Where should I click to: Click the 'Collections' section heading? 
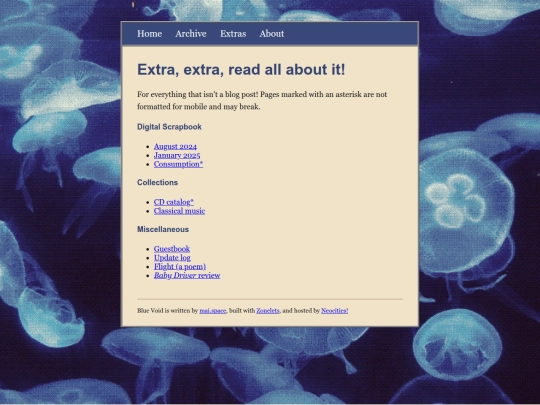[x=157, y=183]
